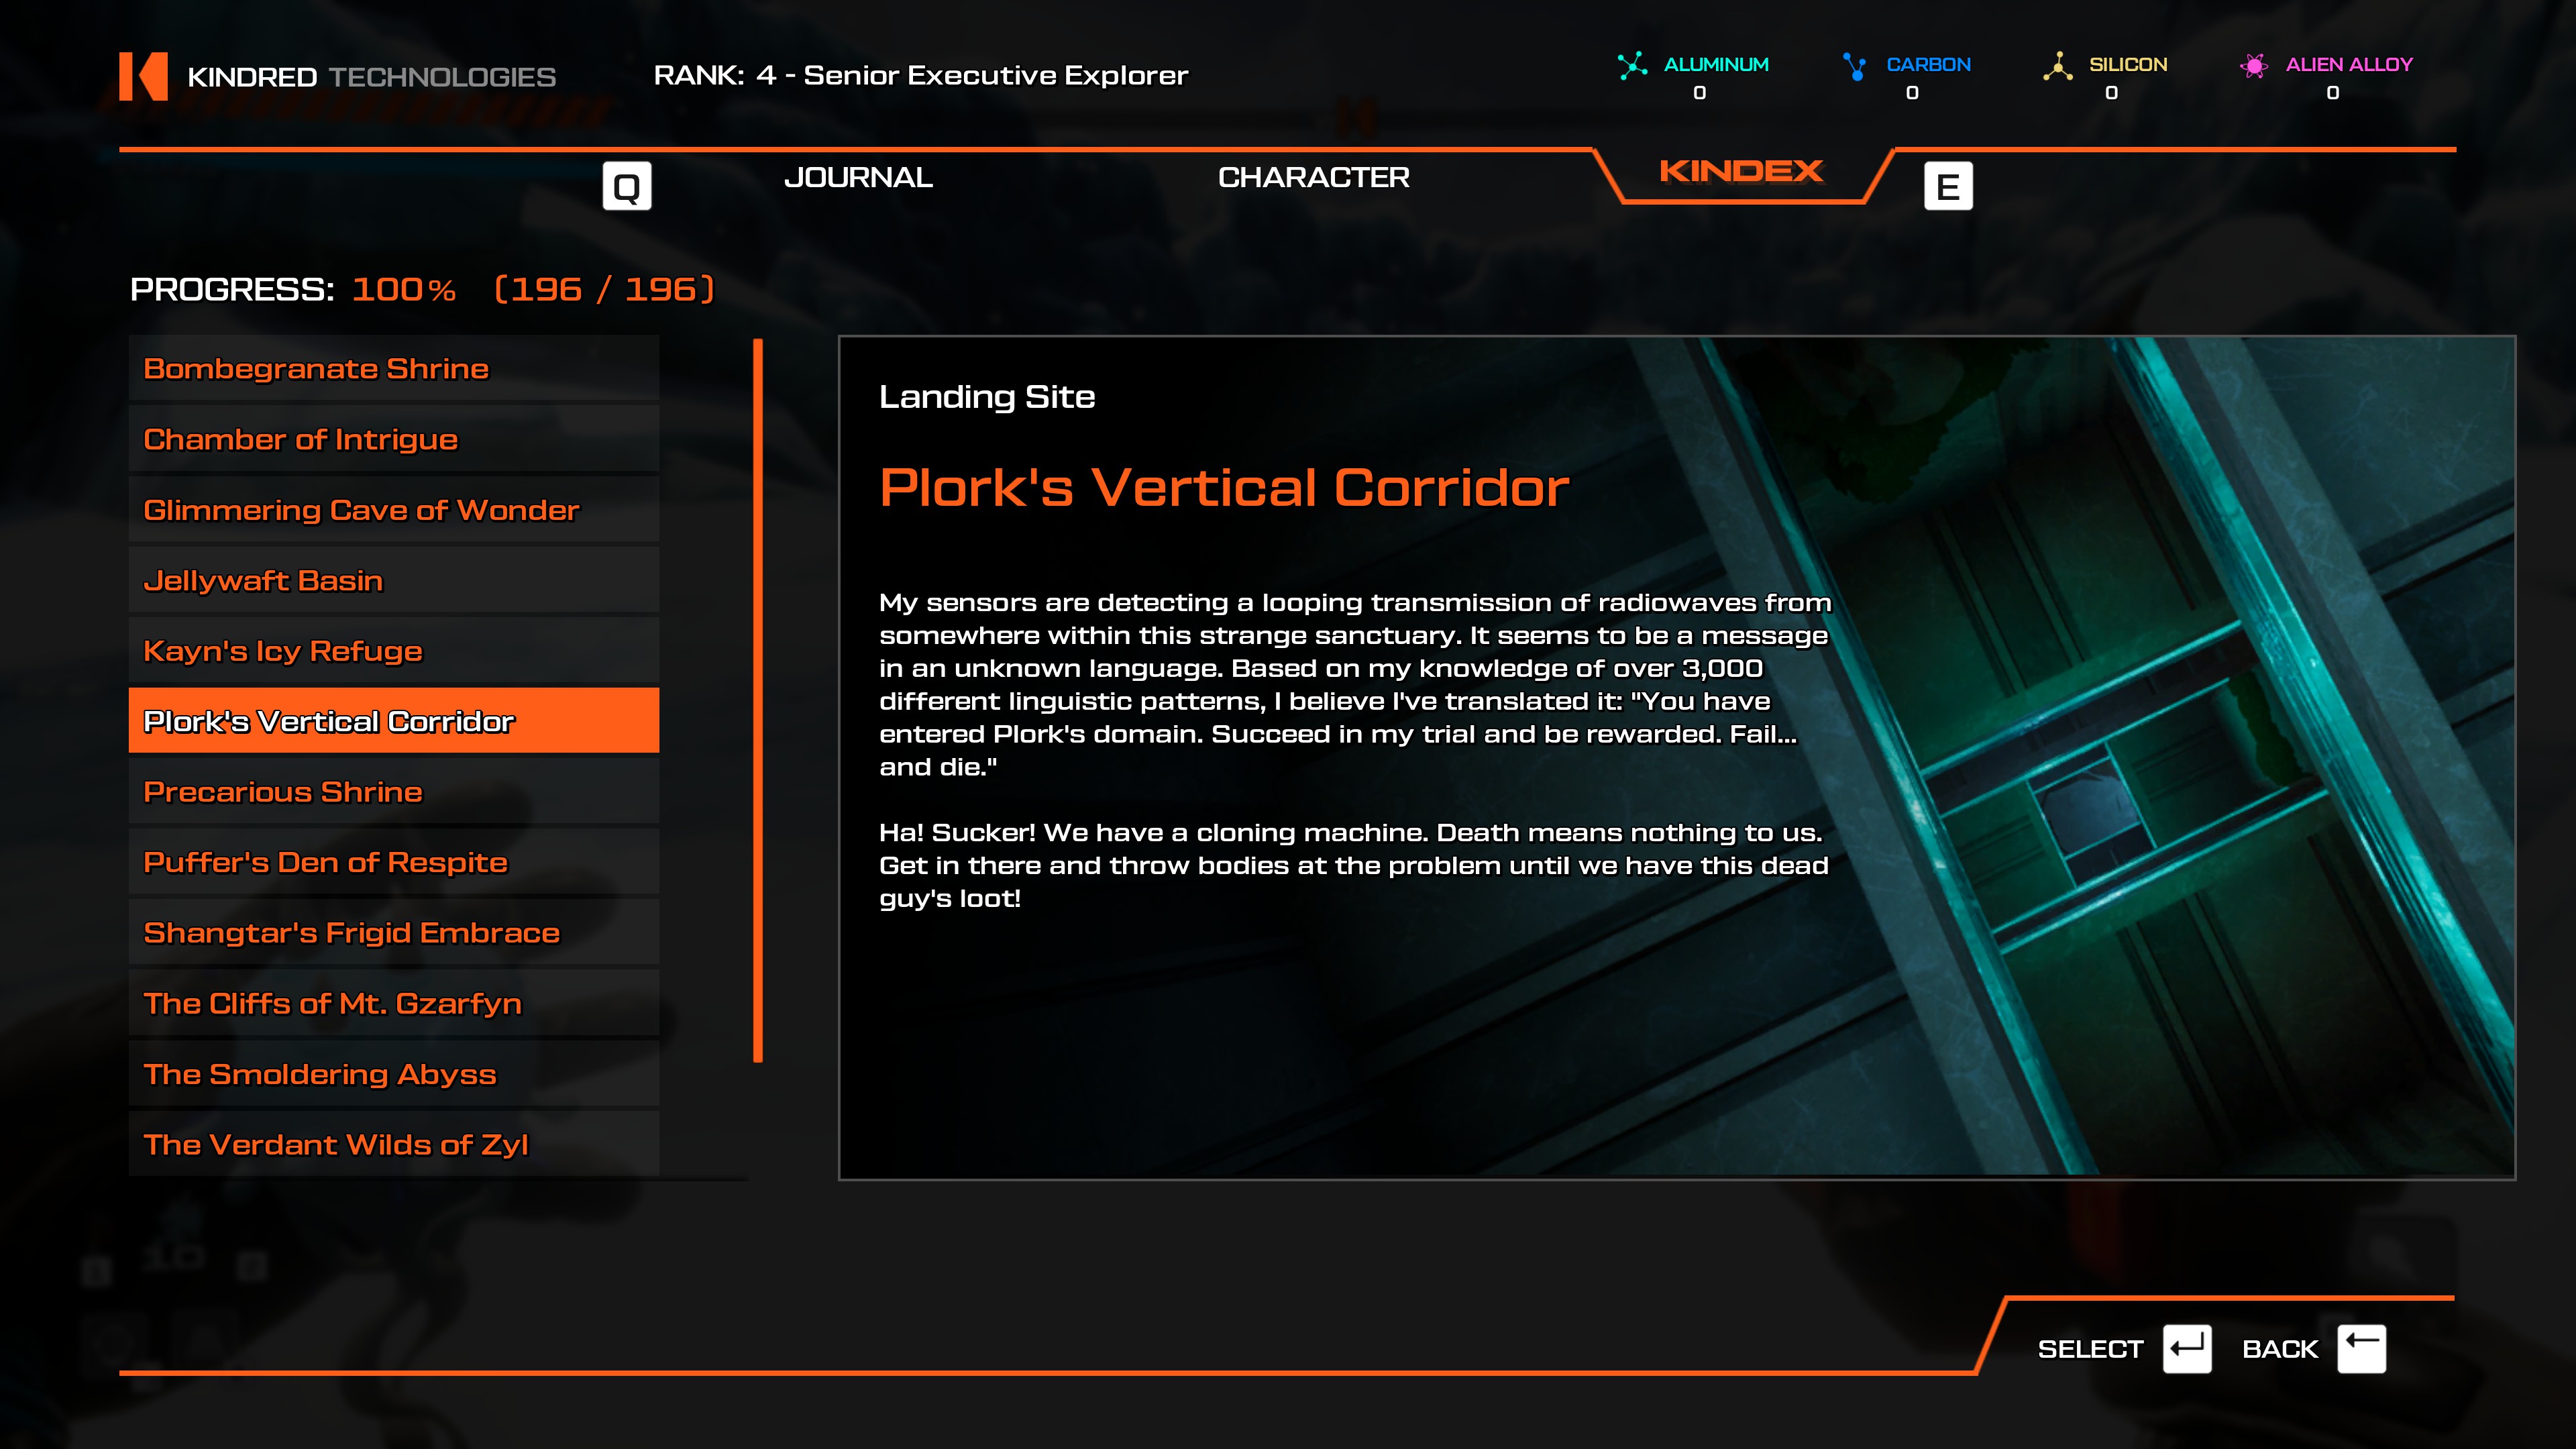Switch to the Journal tab
Image resolution: width=2576 pixels, height=1449 pixels.
[x=858, y=178]
